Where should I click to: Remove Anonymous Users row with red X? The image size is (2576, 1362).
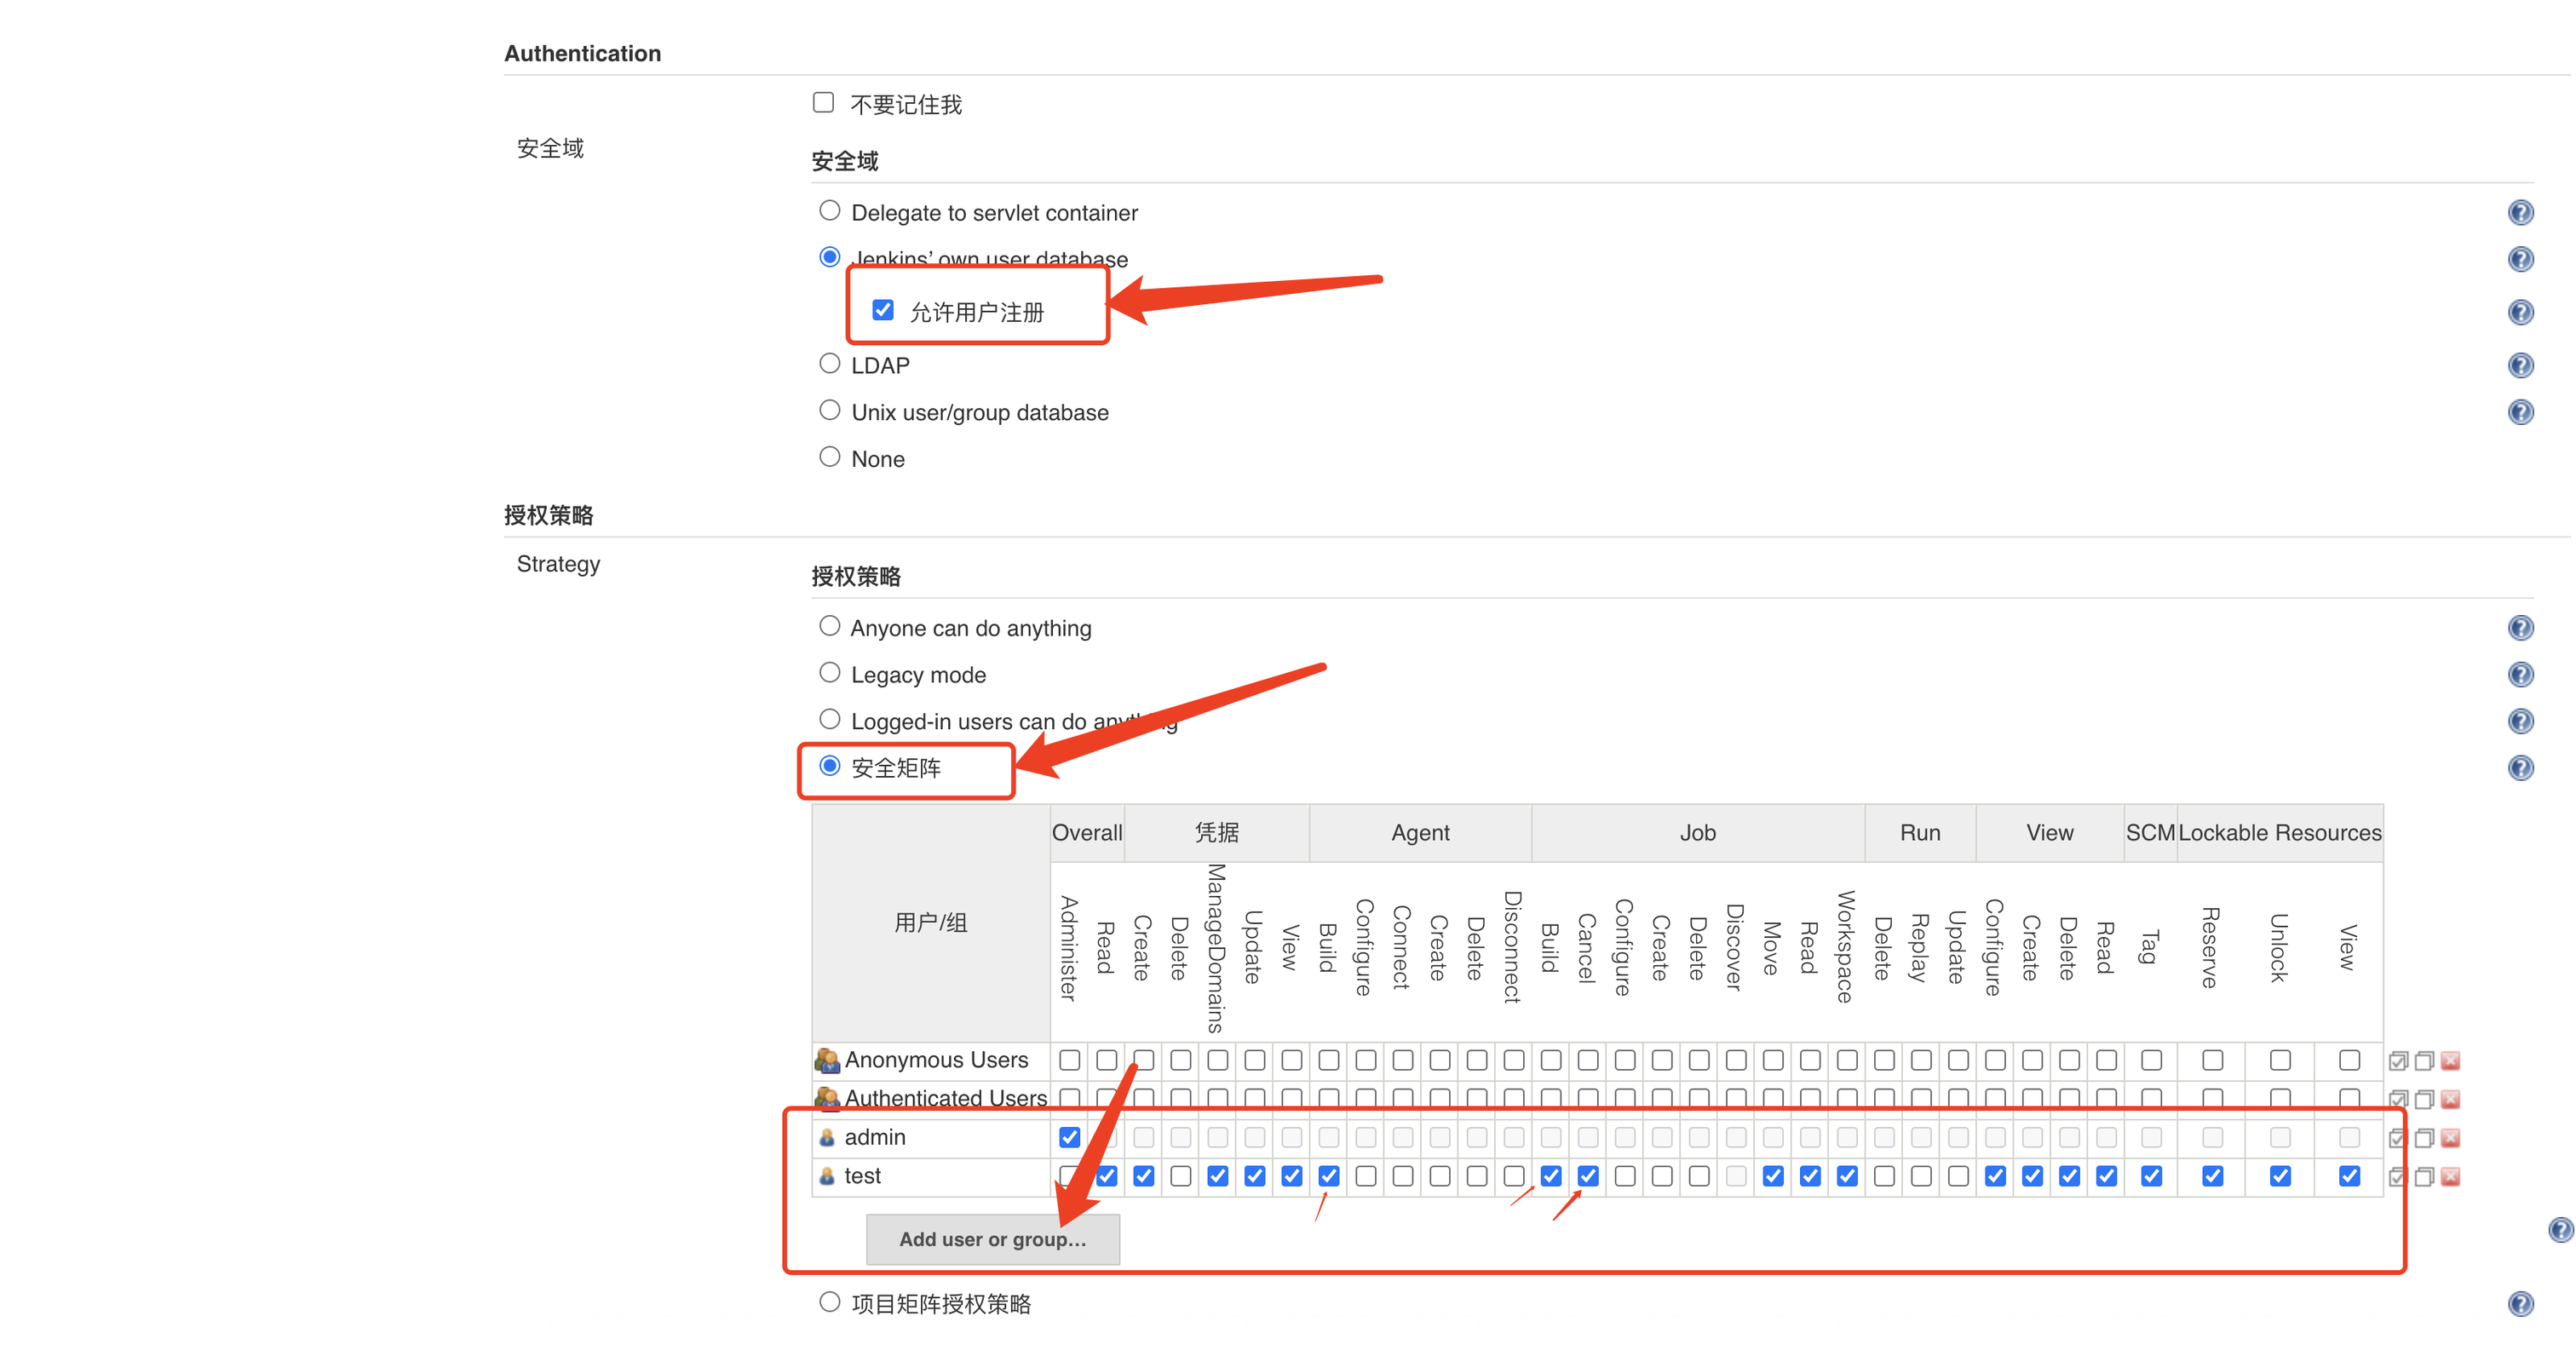[2450, 1061]
